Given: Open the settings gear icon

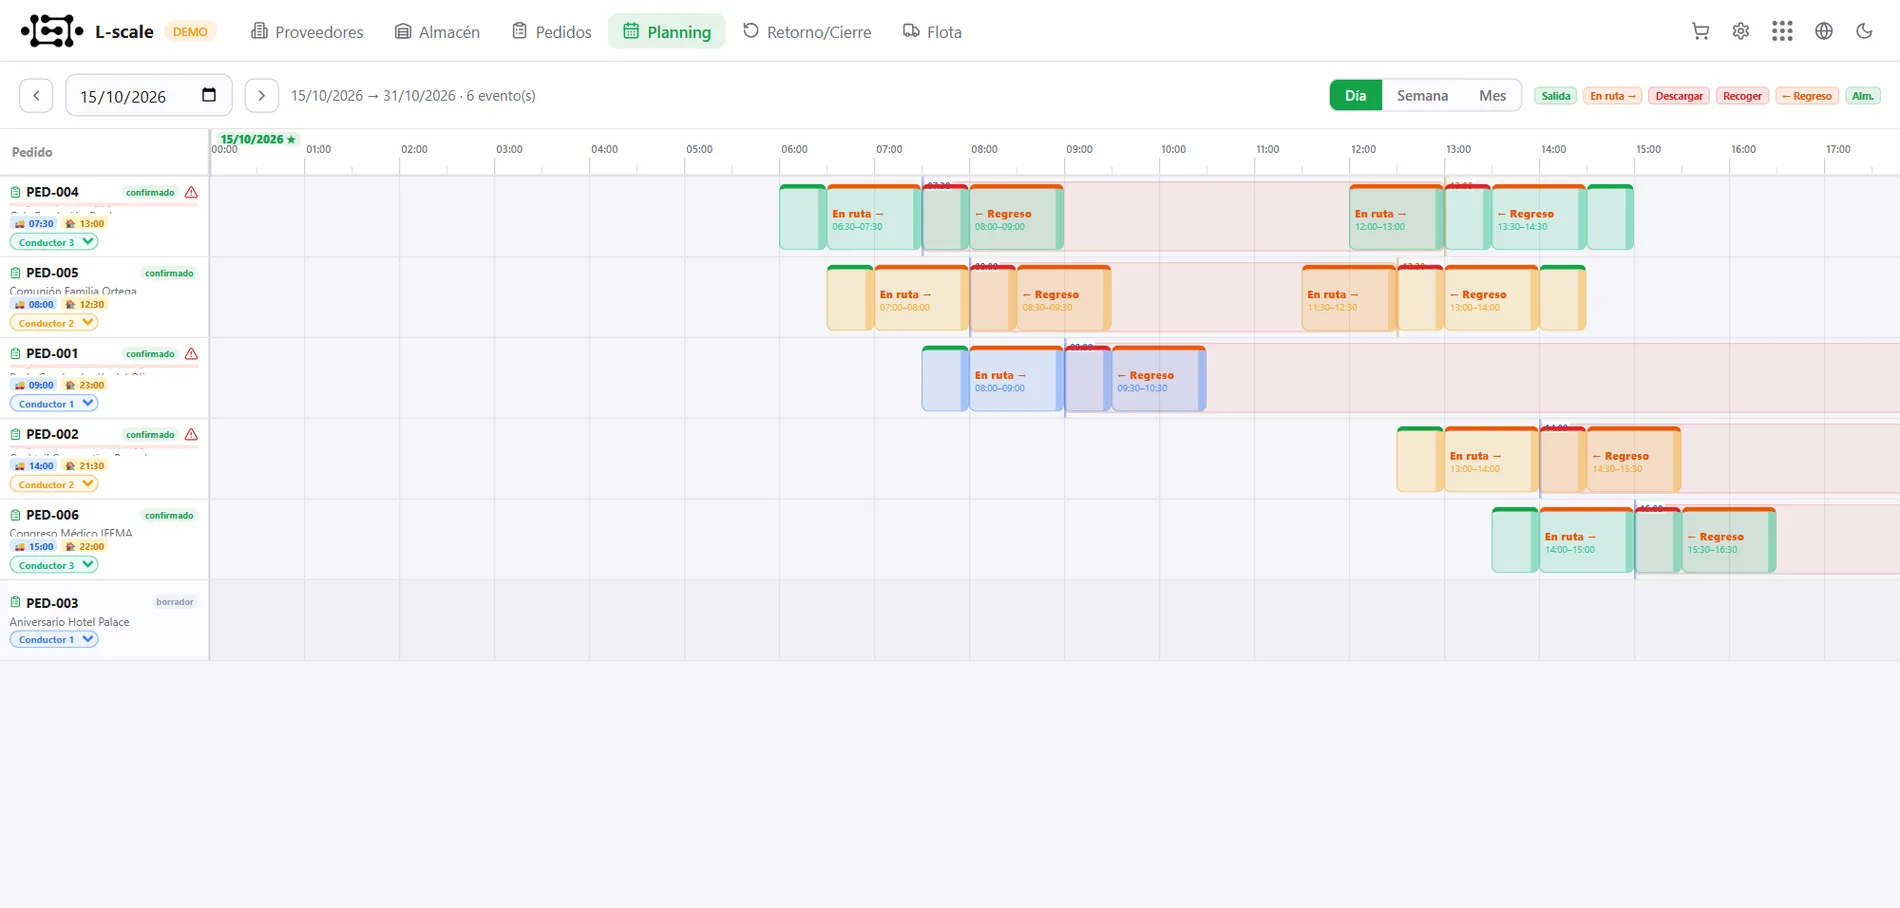Looking at the screenshot, I should 1741,31.
